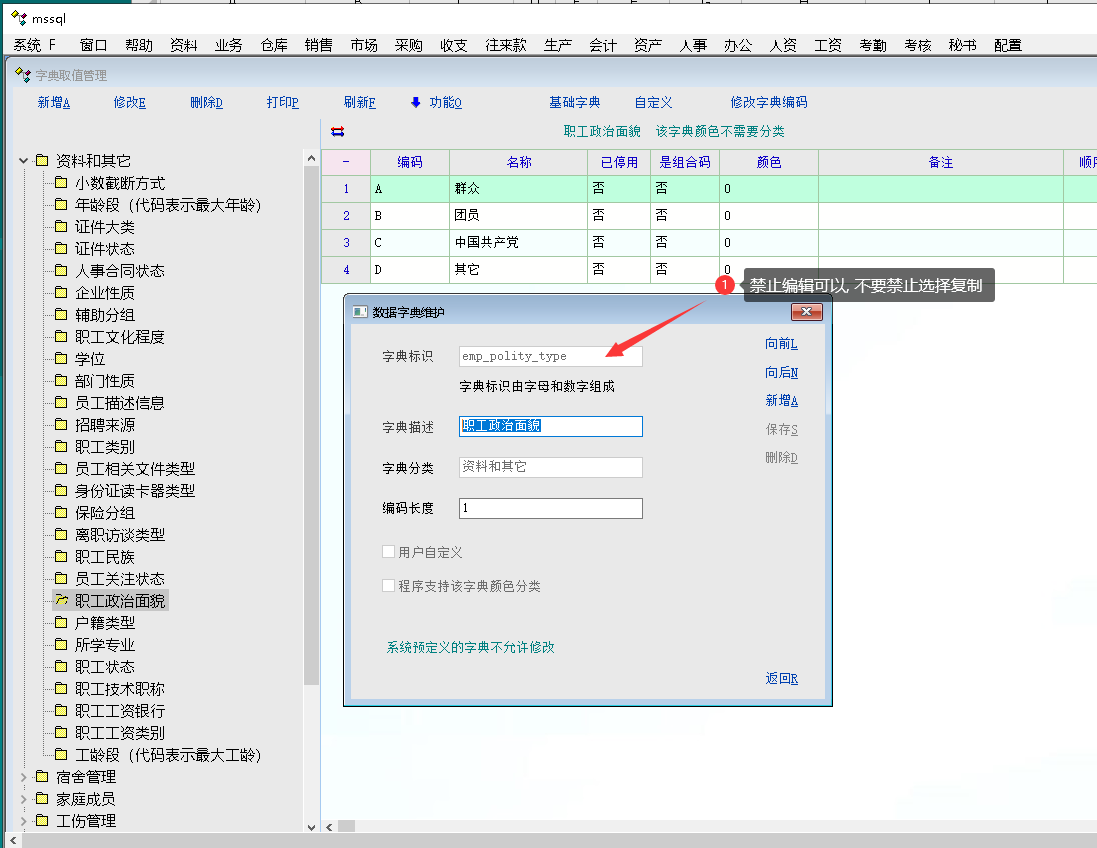This screenshot has height=848, width=1097.
Task: Collapse the 资料和其它 tree node
Action: coord(24,161)
